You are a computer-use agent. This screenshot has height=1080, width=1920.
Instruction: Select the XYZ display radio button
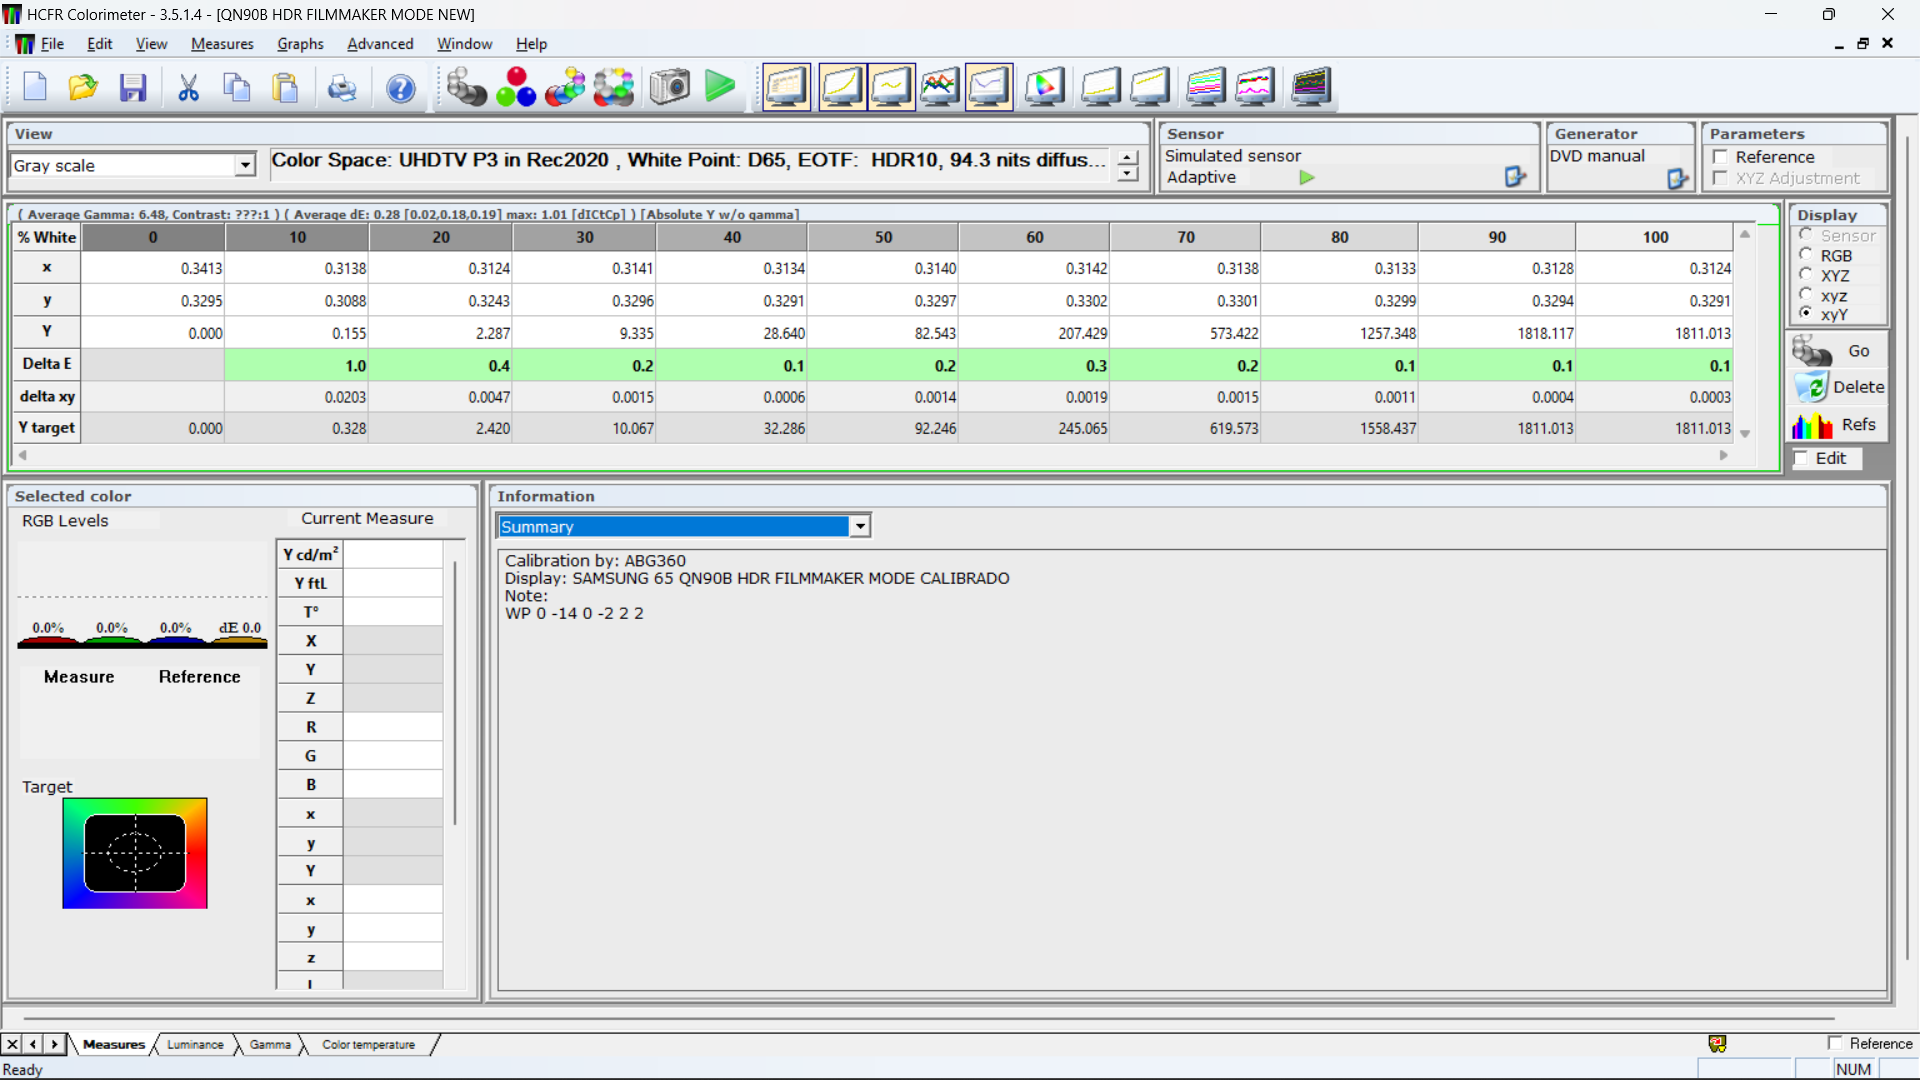pos(1806,275)
